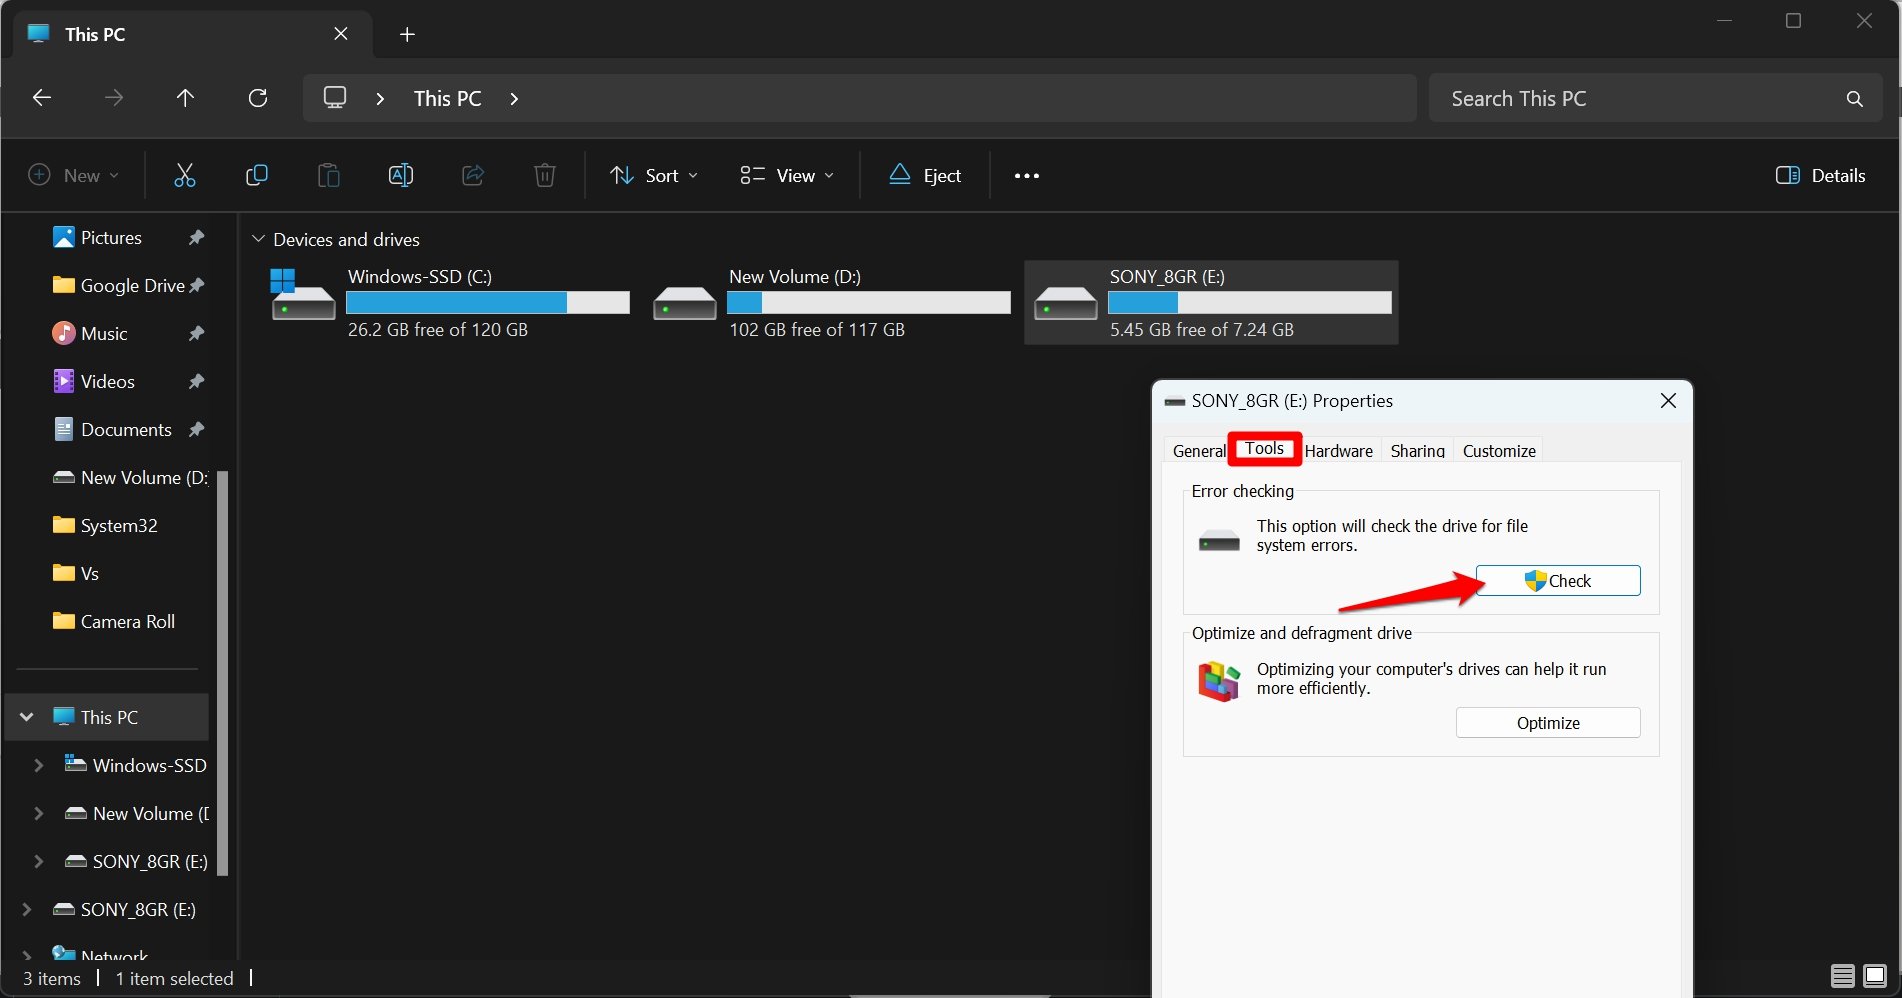Click the Cut scissors icon
Screen dimensions: 1902x998
click(x=185, y=175)
